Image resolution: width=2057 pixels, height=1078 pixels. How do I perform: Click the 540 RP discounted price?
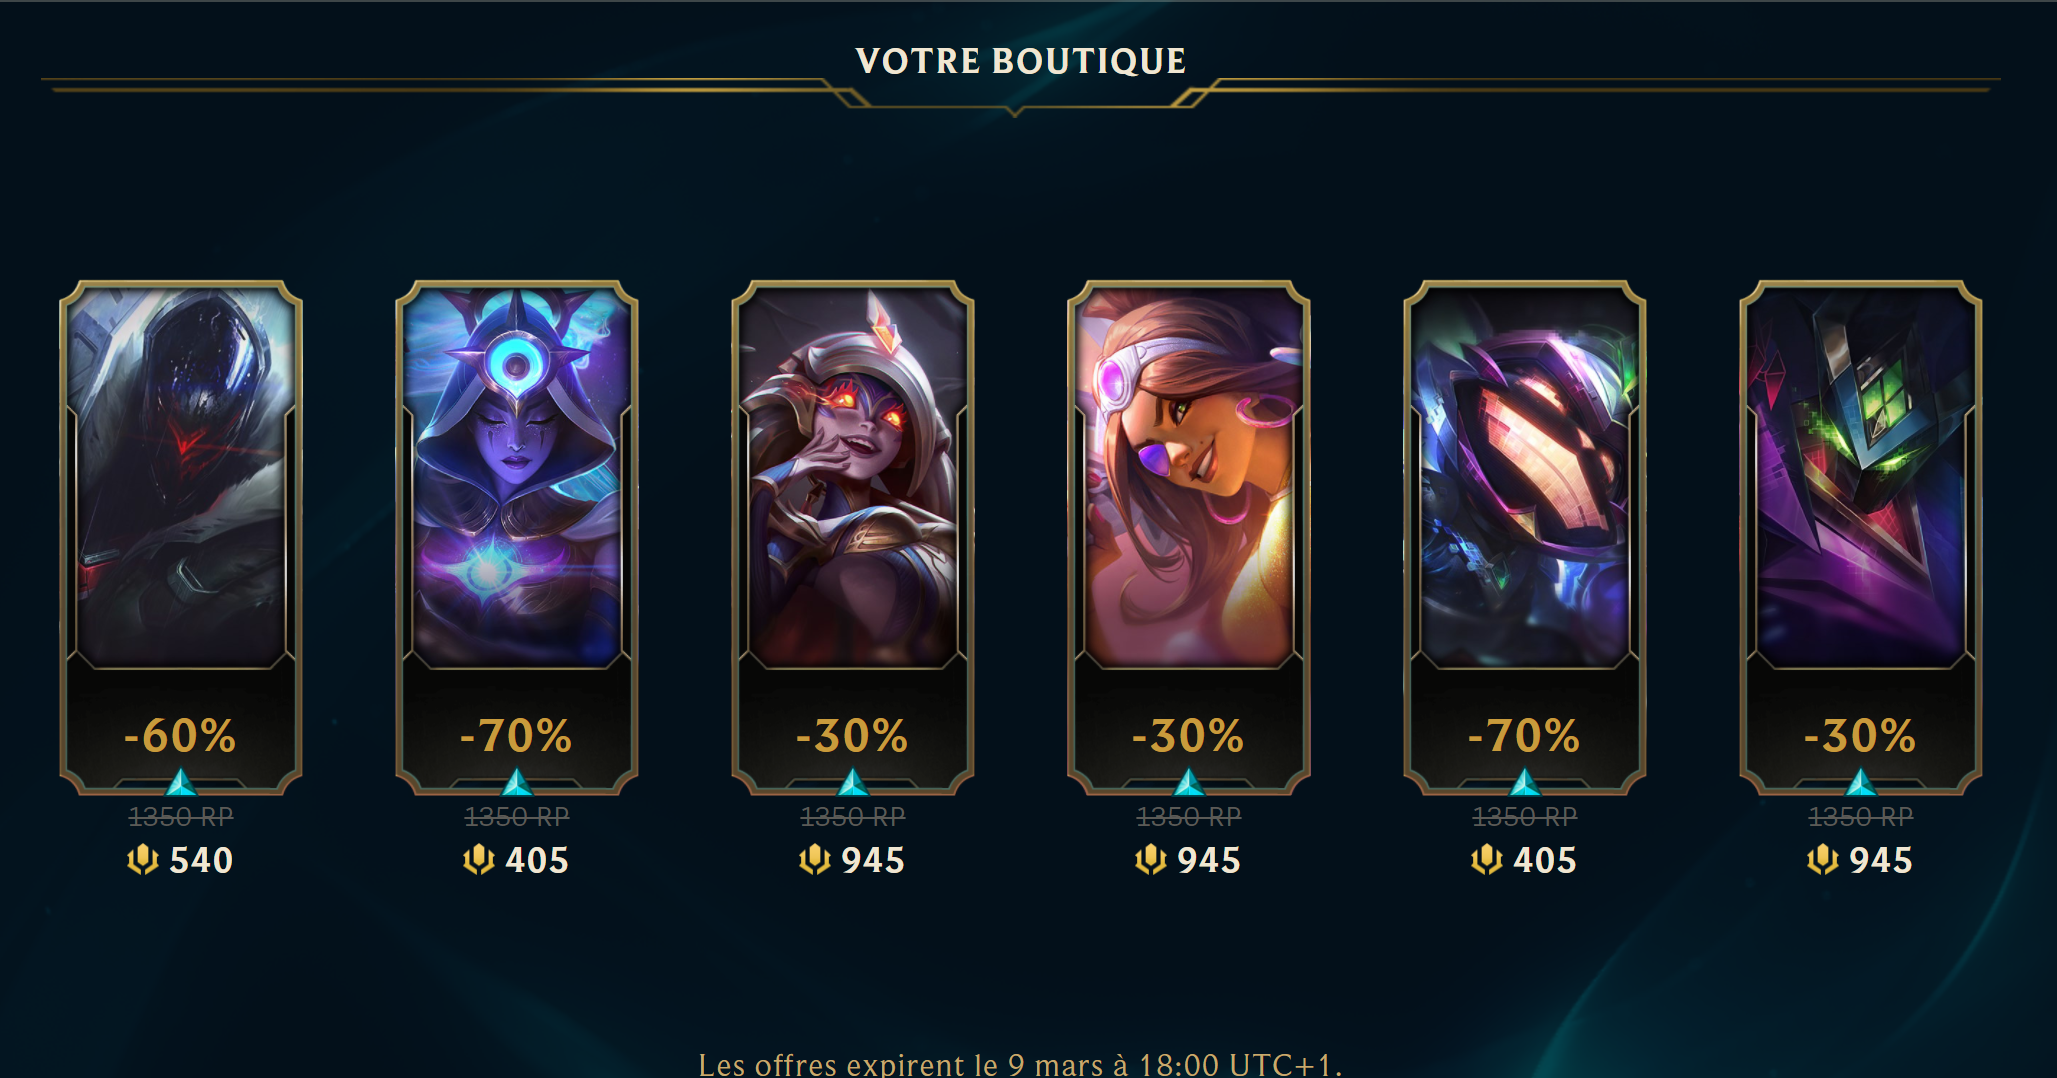(x=201, y=860)
